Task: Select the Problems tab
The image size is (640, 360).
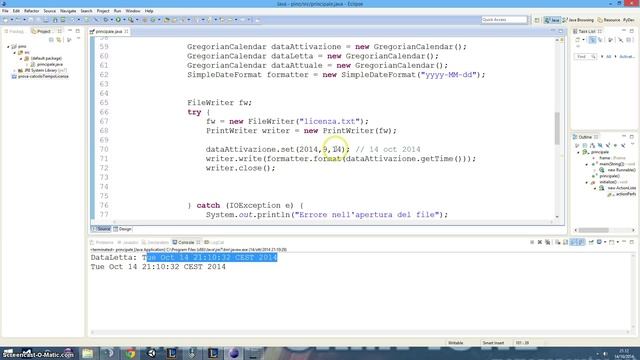Action: pos(102,242)
